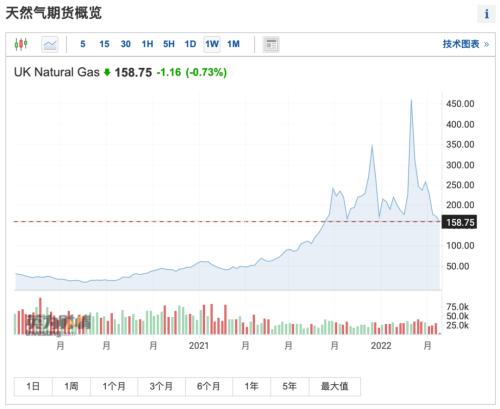Open the 技术图表 link
Viewport: 500px width, 409px height.
(x=465, y=44)
